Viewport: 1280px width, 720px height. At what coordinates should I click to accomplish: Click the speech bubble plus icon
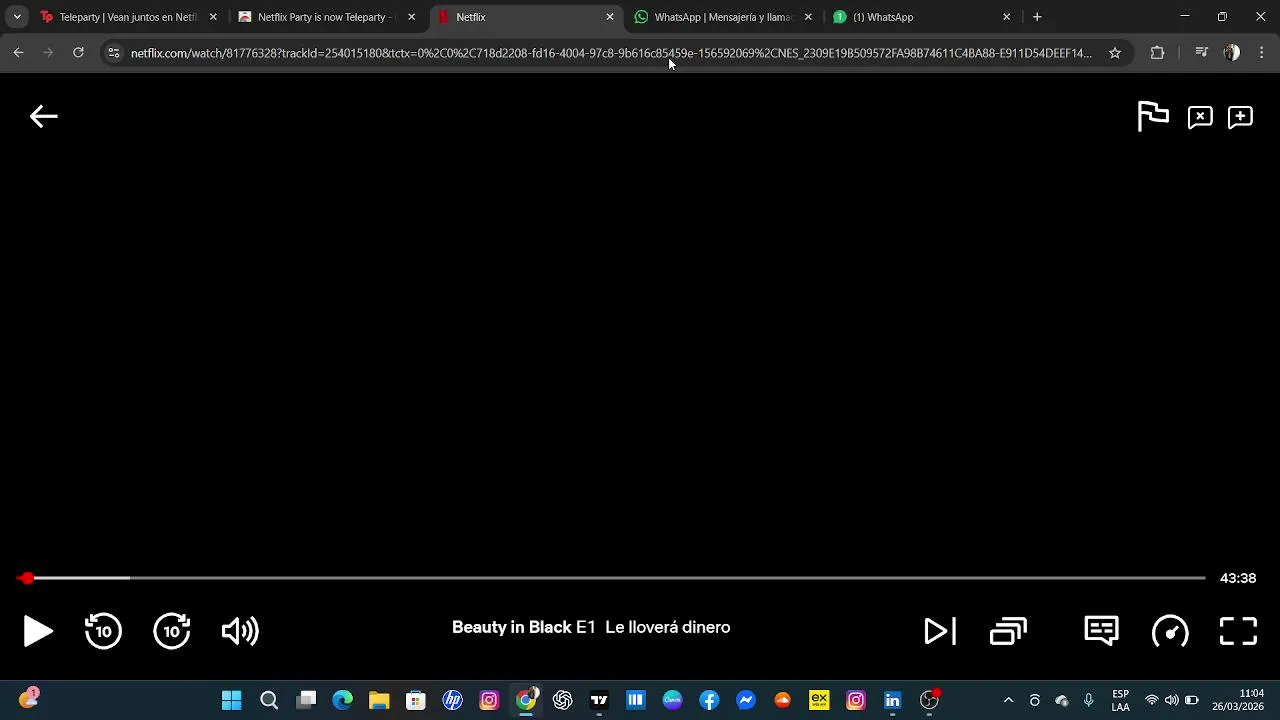1240,117
